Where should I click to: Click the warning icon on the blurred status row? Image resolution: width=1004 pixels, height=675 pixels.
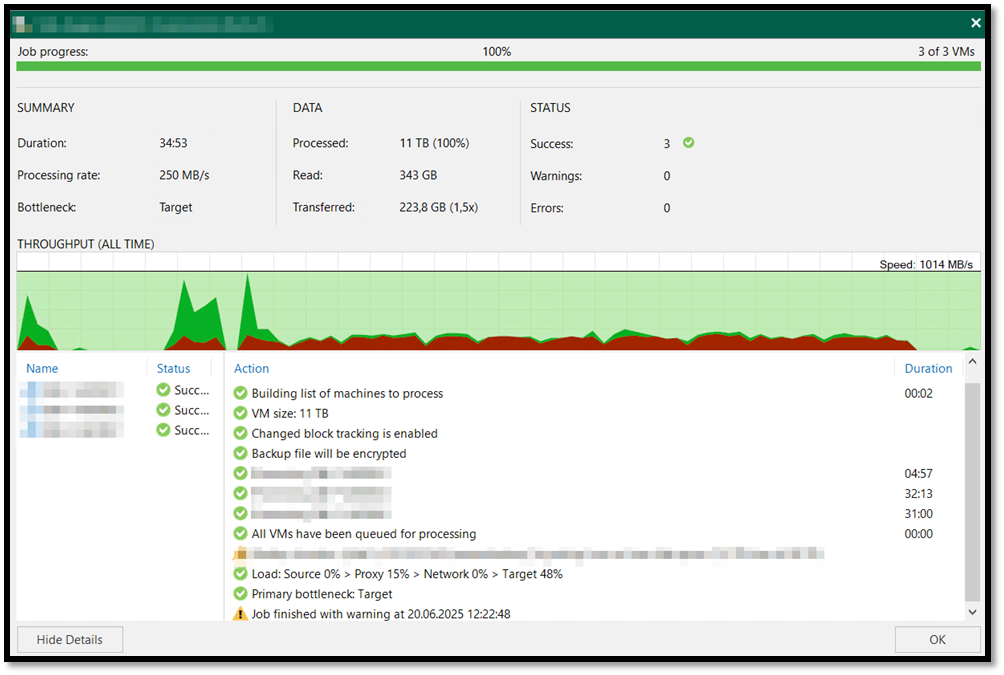click(240, 553)
